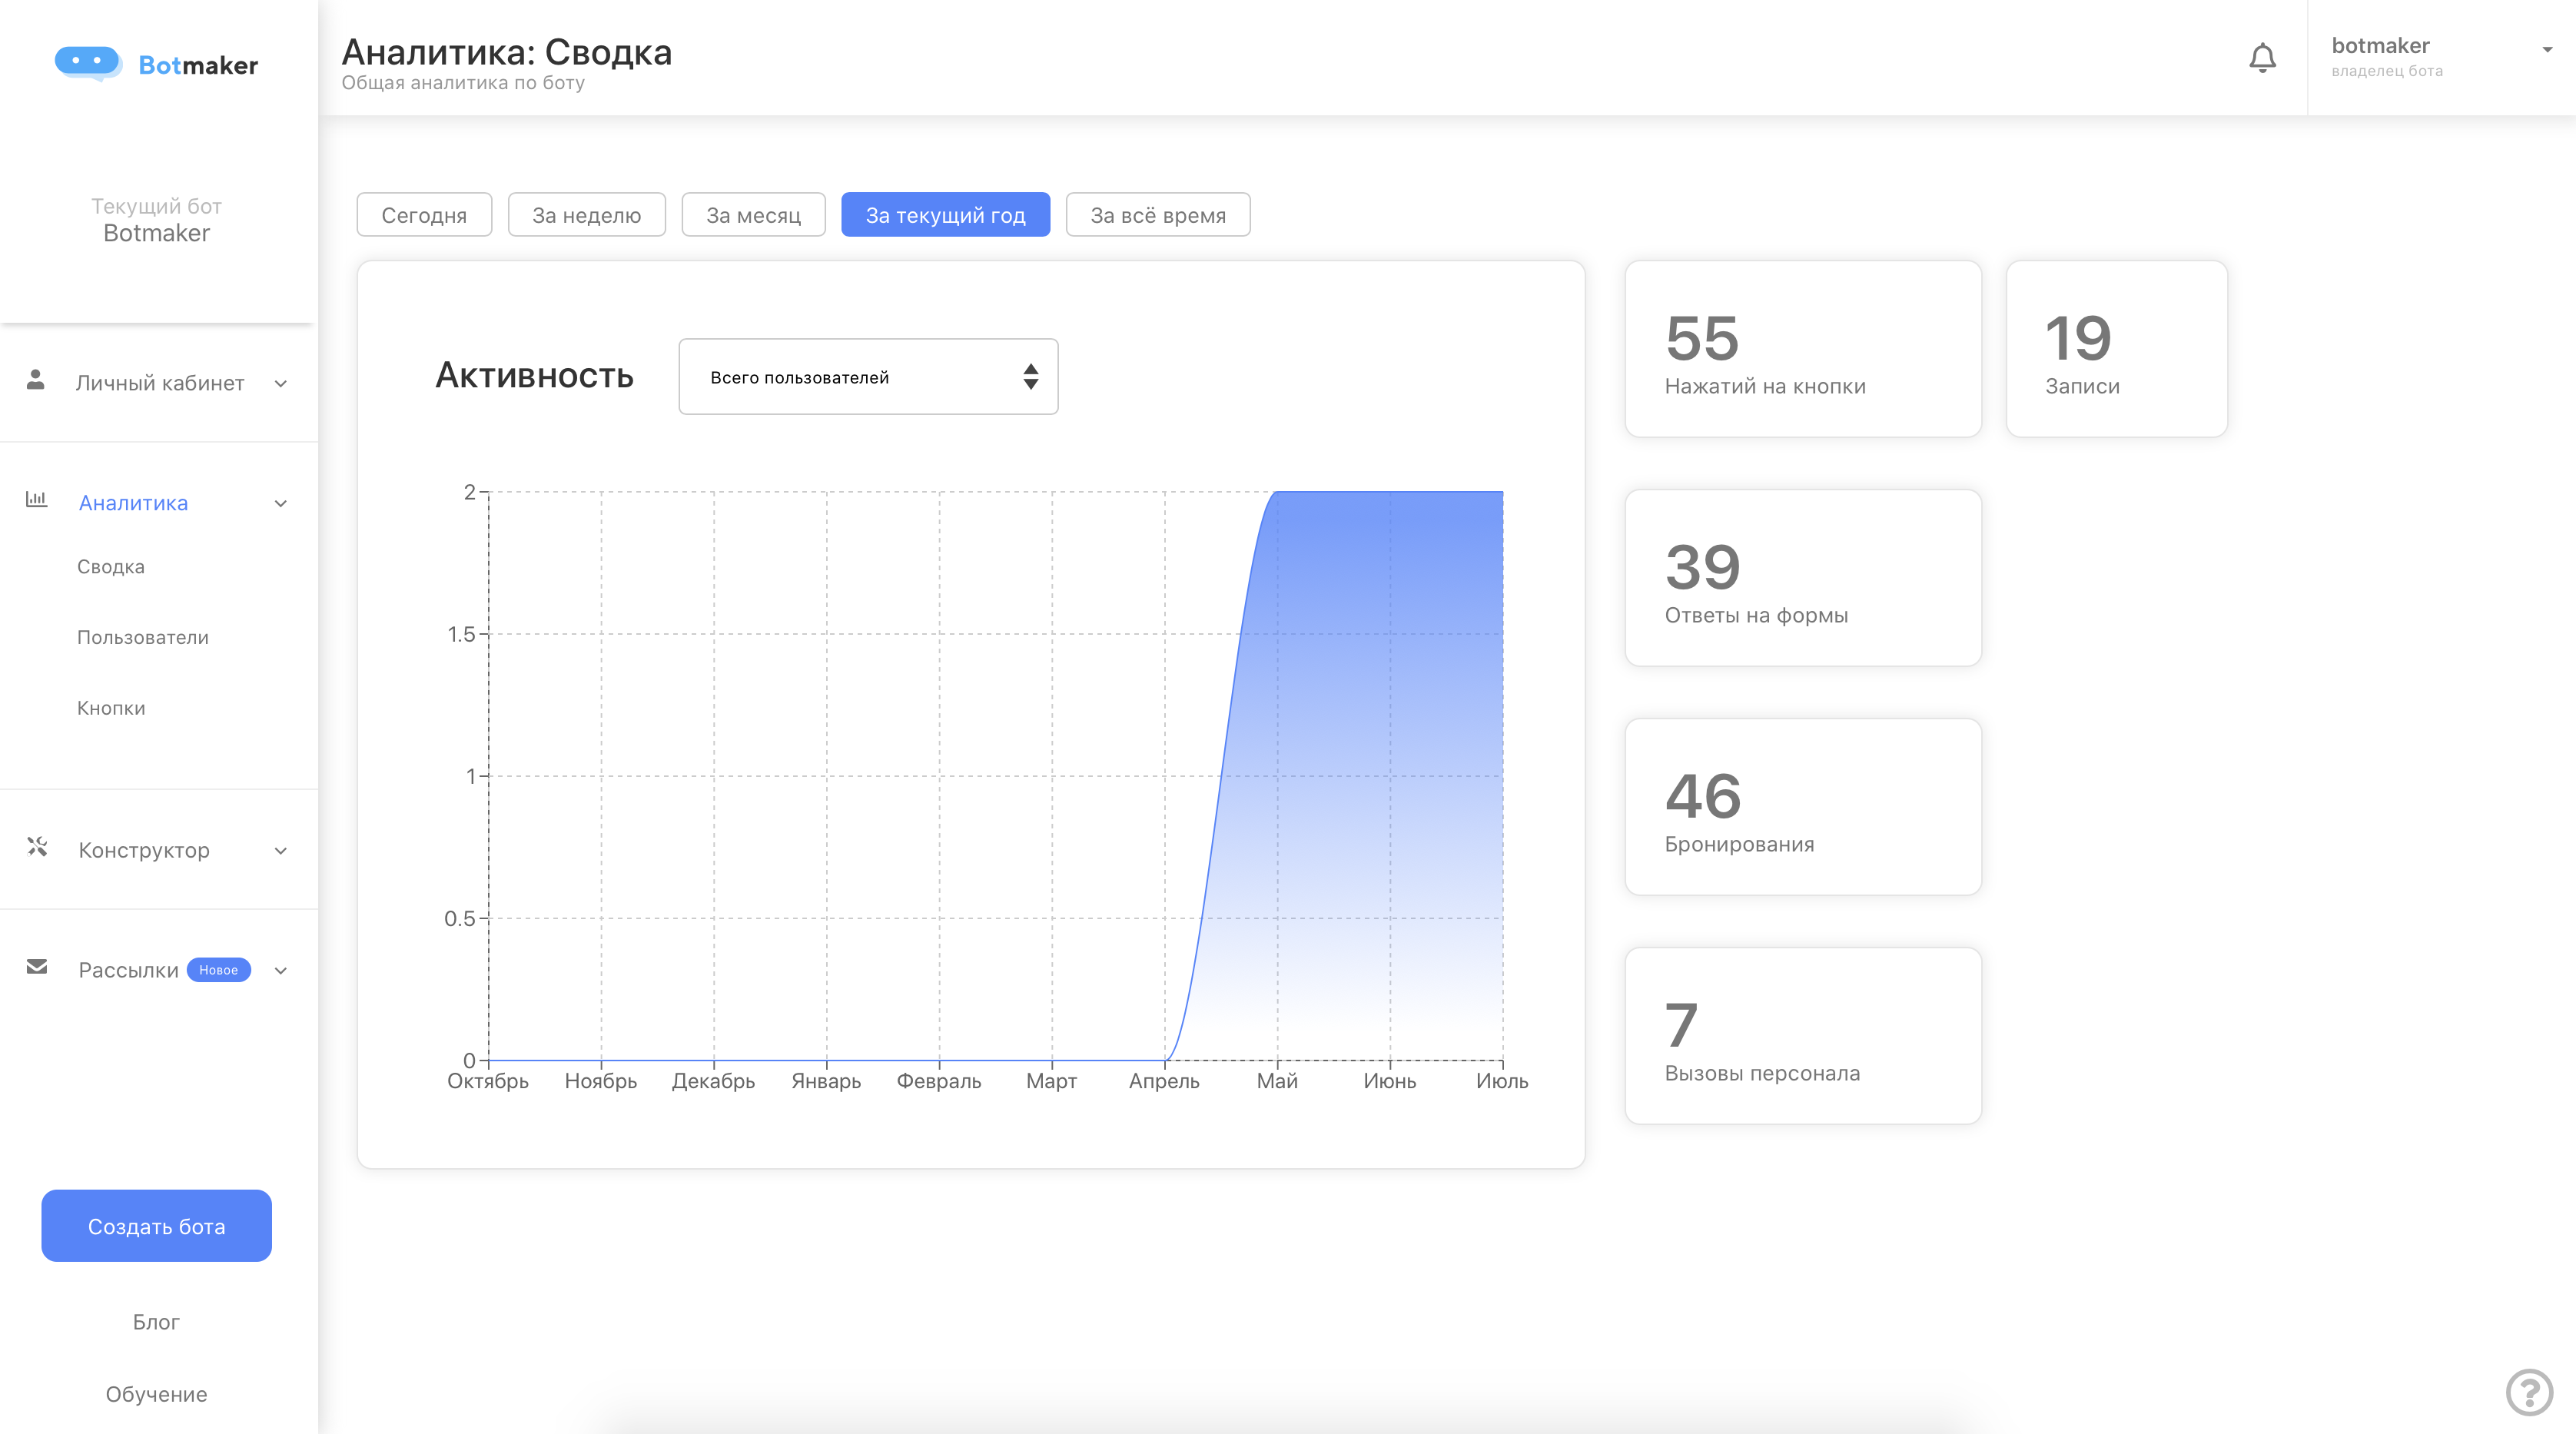The height and width of the screenshot is (1434, 2576).
Task: Click the bar chart icon for Аналитика
Action: 36,499
